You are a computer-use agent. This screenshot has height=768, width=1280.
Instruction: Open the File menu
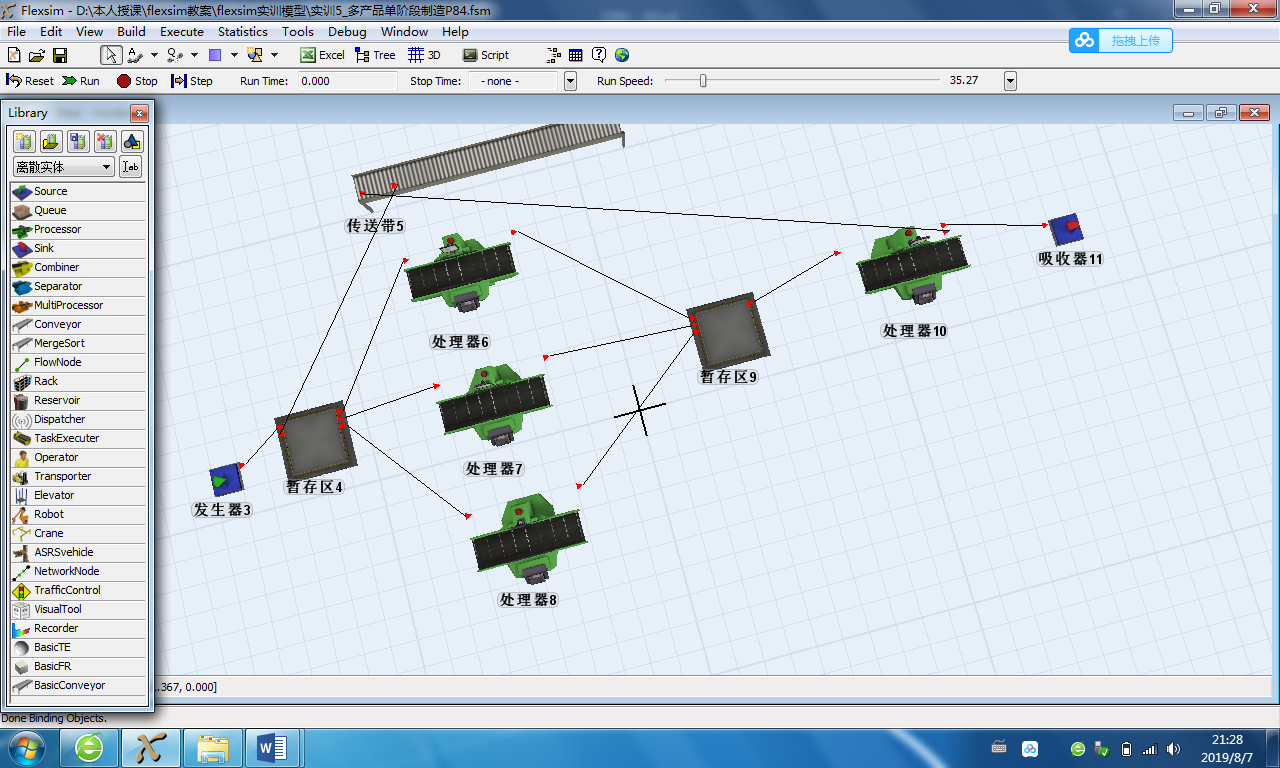click(x=16, y=31)
